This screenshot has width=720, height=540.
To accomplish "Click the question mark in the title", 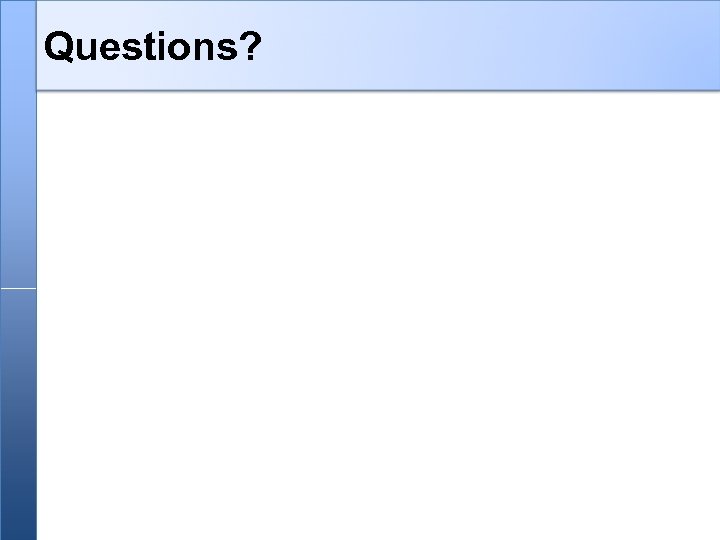I will click(252, 46).
